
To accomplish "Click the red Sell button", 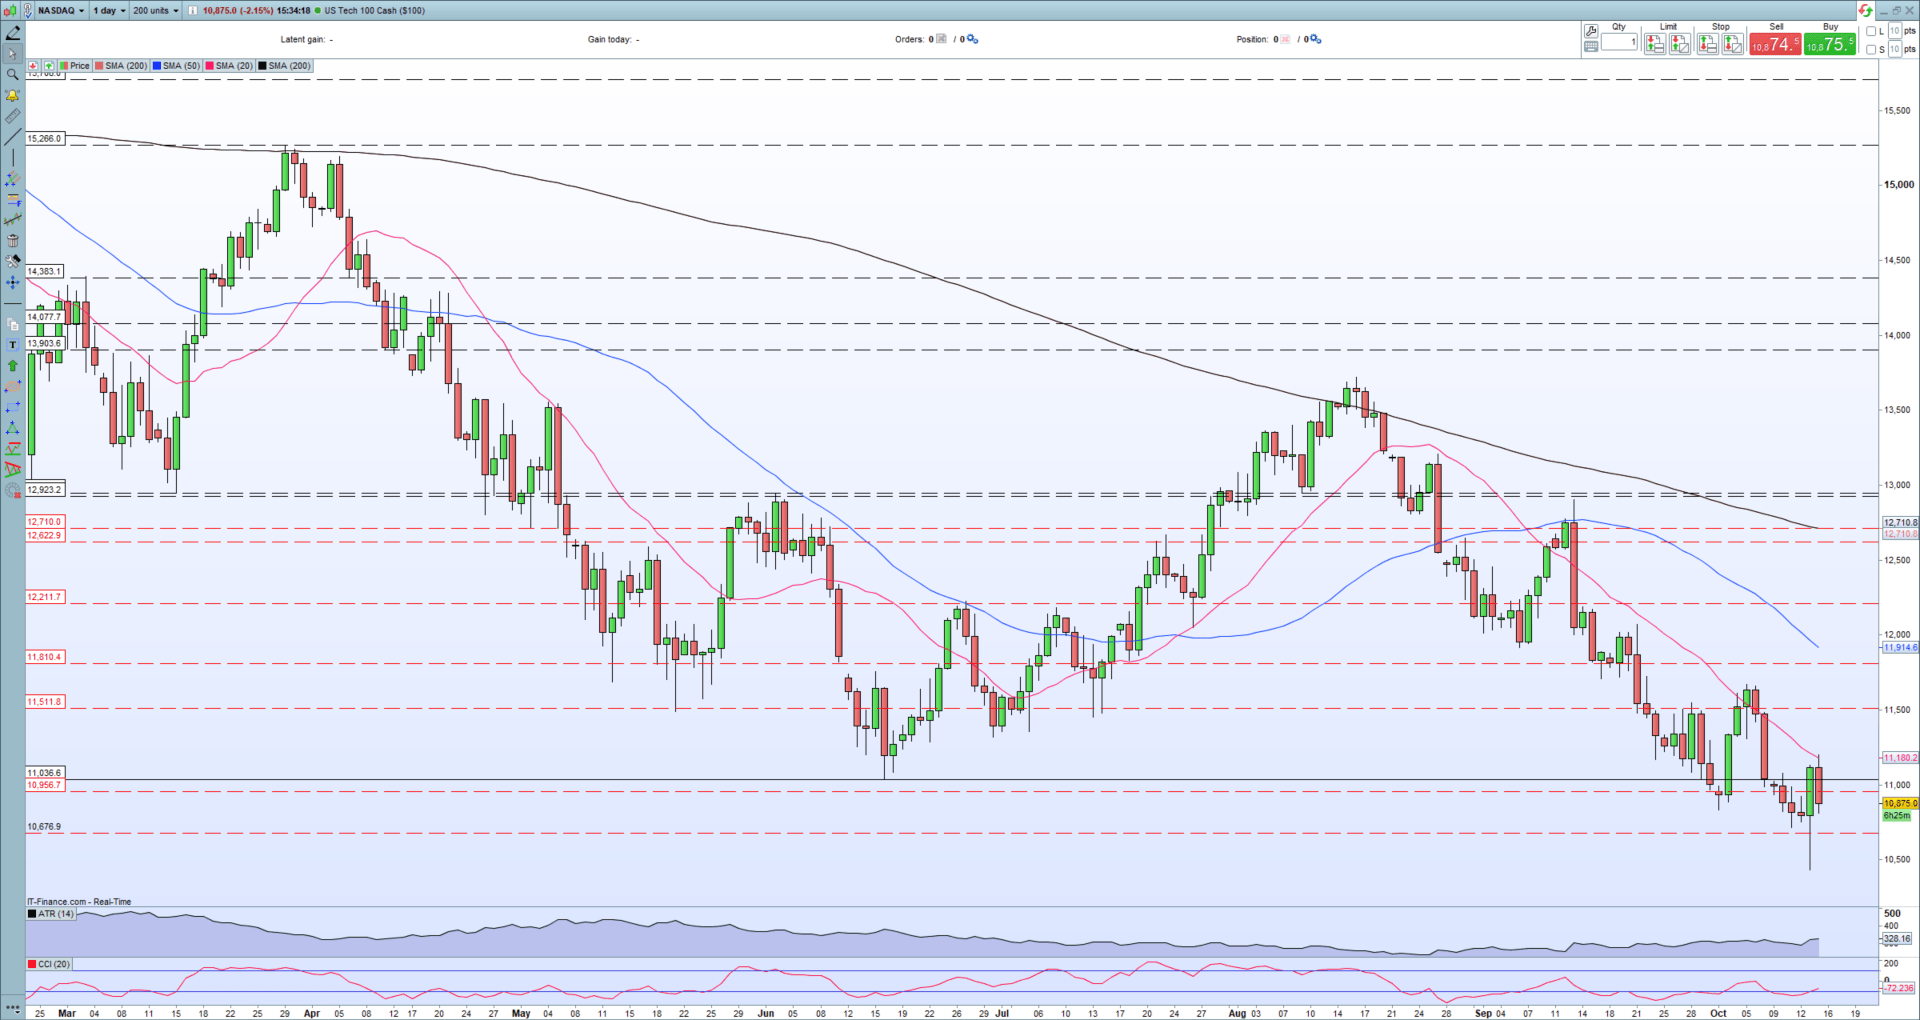I will coord(1776,44).
